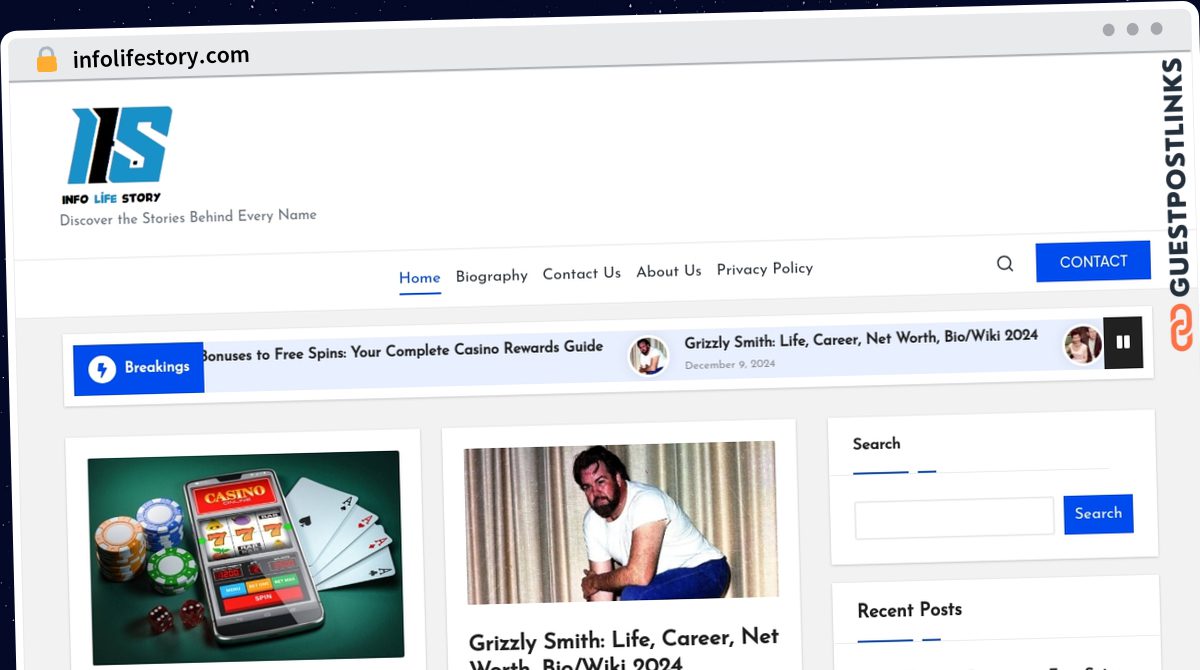Click ticker headline Grizzly Smith: Life, Career
This screenshot has height=670, width=1200.
[x=861, y=338]
